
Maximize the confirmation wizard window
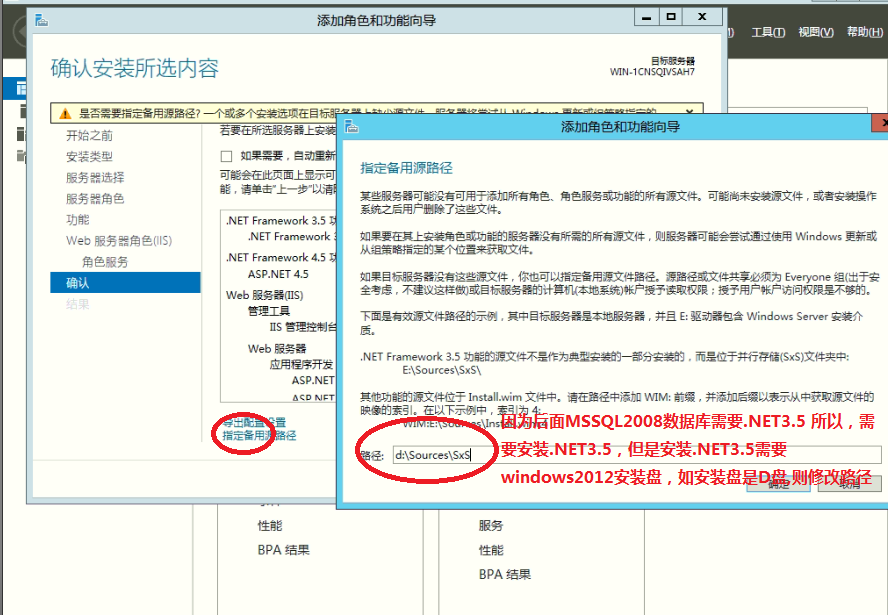click(x=671, y=18)
